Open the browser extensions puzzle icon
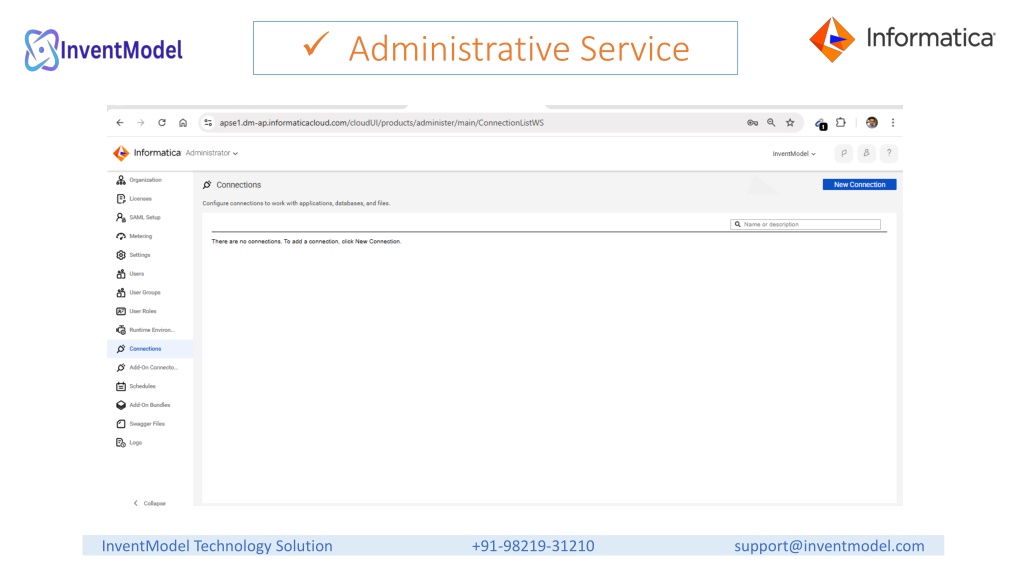Image resolution: width=1024 pixels, height=576 pixels. point(841,123)
